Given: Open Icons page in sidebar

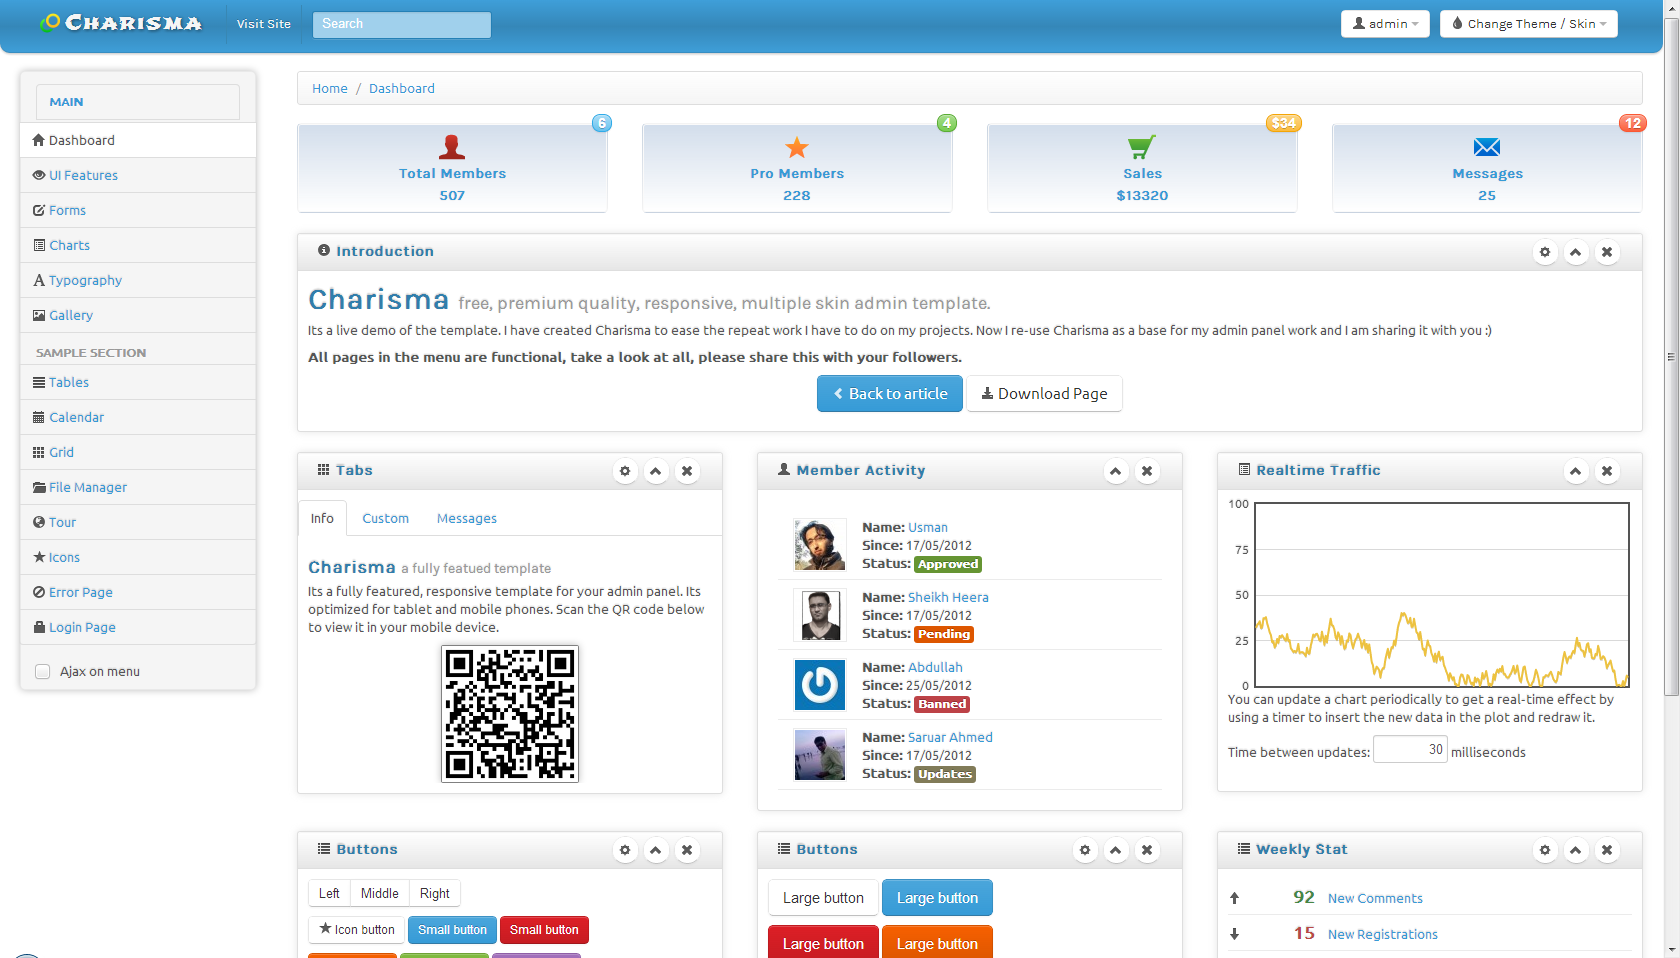Looking at the screenshot, I should click(138, 557).
